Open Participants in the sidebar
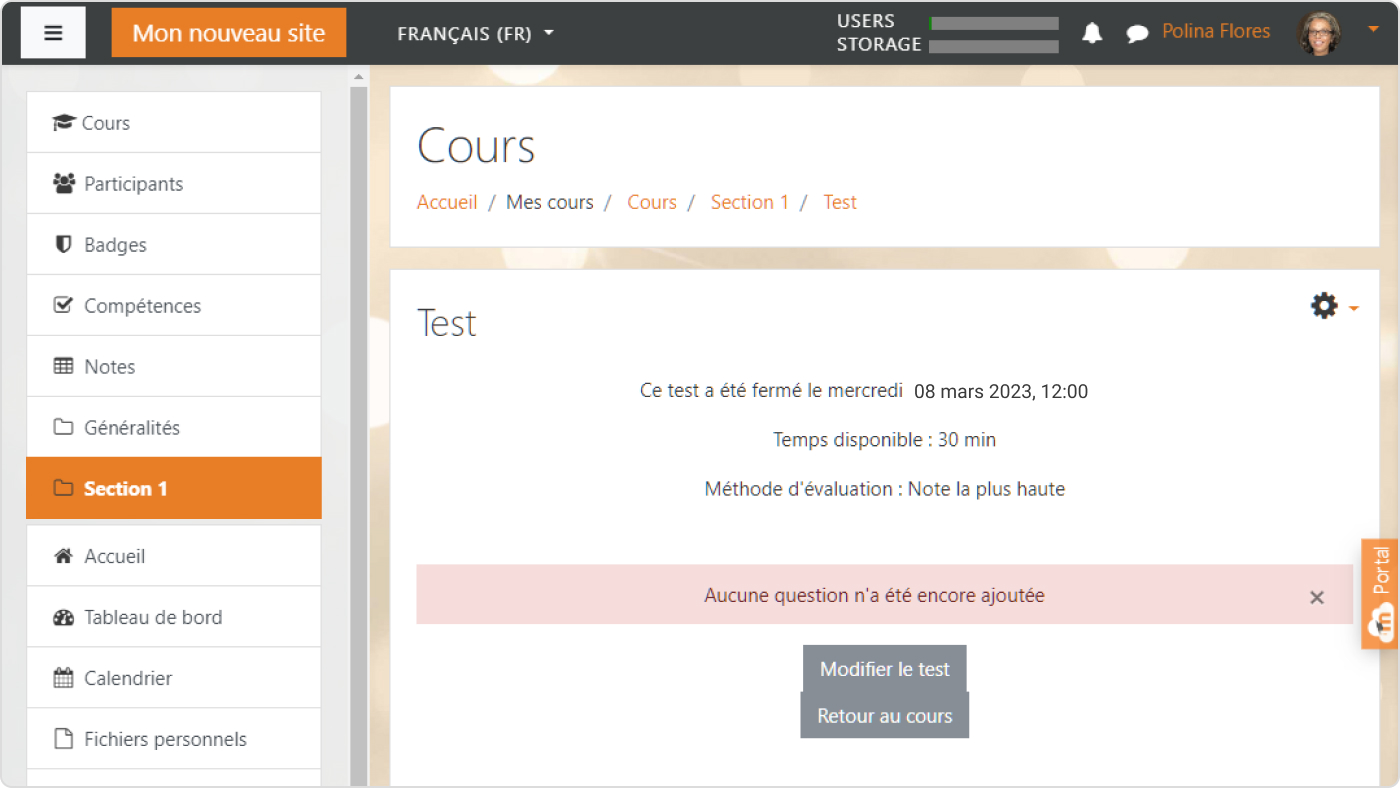The height and width of the screenshot is (788, 1400). [x=173, y=183]
